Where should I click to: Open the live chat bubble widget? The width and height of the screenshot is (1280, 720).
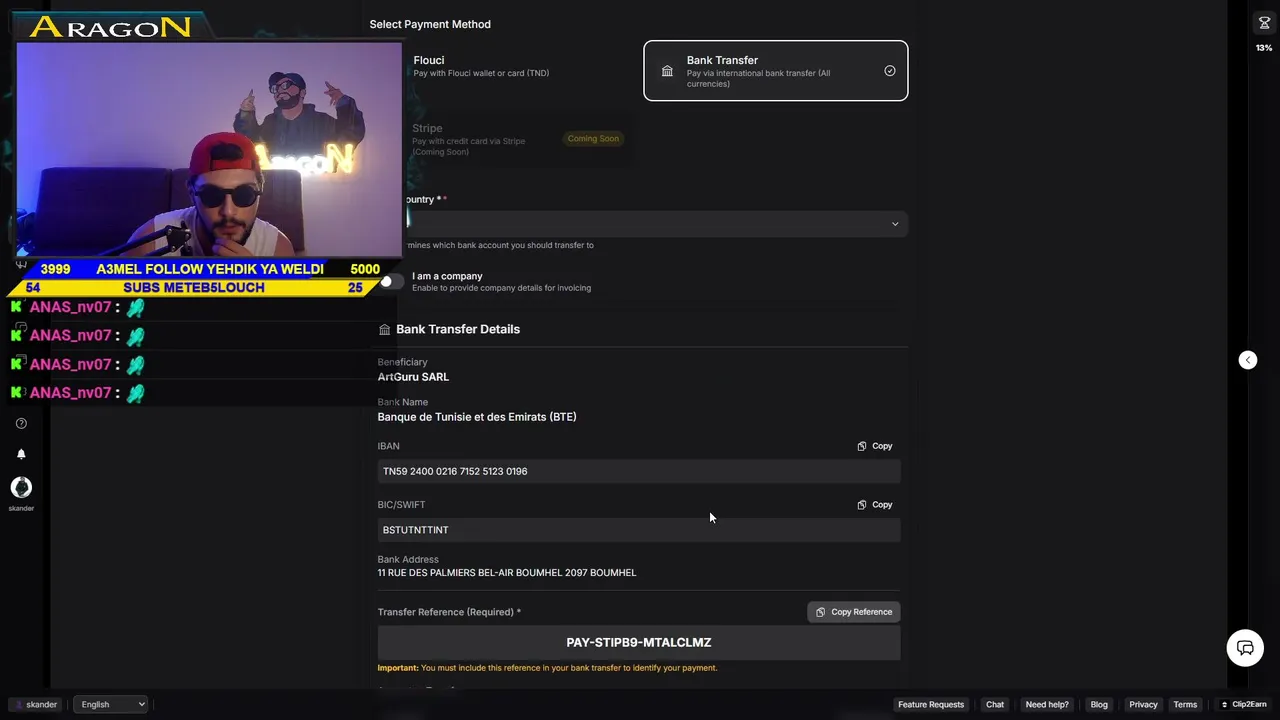click(x=1245, y=648)
